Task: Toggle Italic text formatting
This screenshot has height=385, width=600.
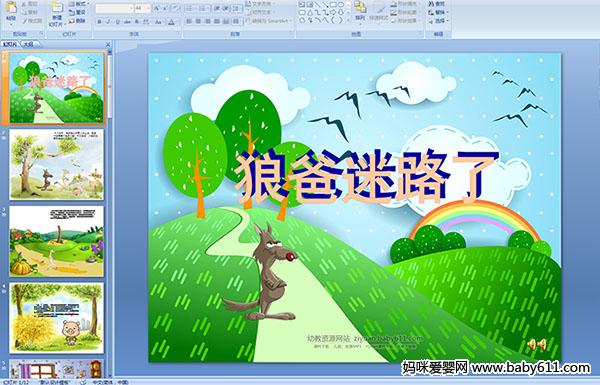Action: point(108,22)
